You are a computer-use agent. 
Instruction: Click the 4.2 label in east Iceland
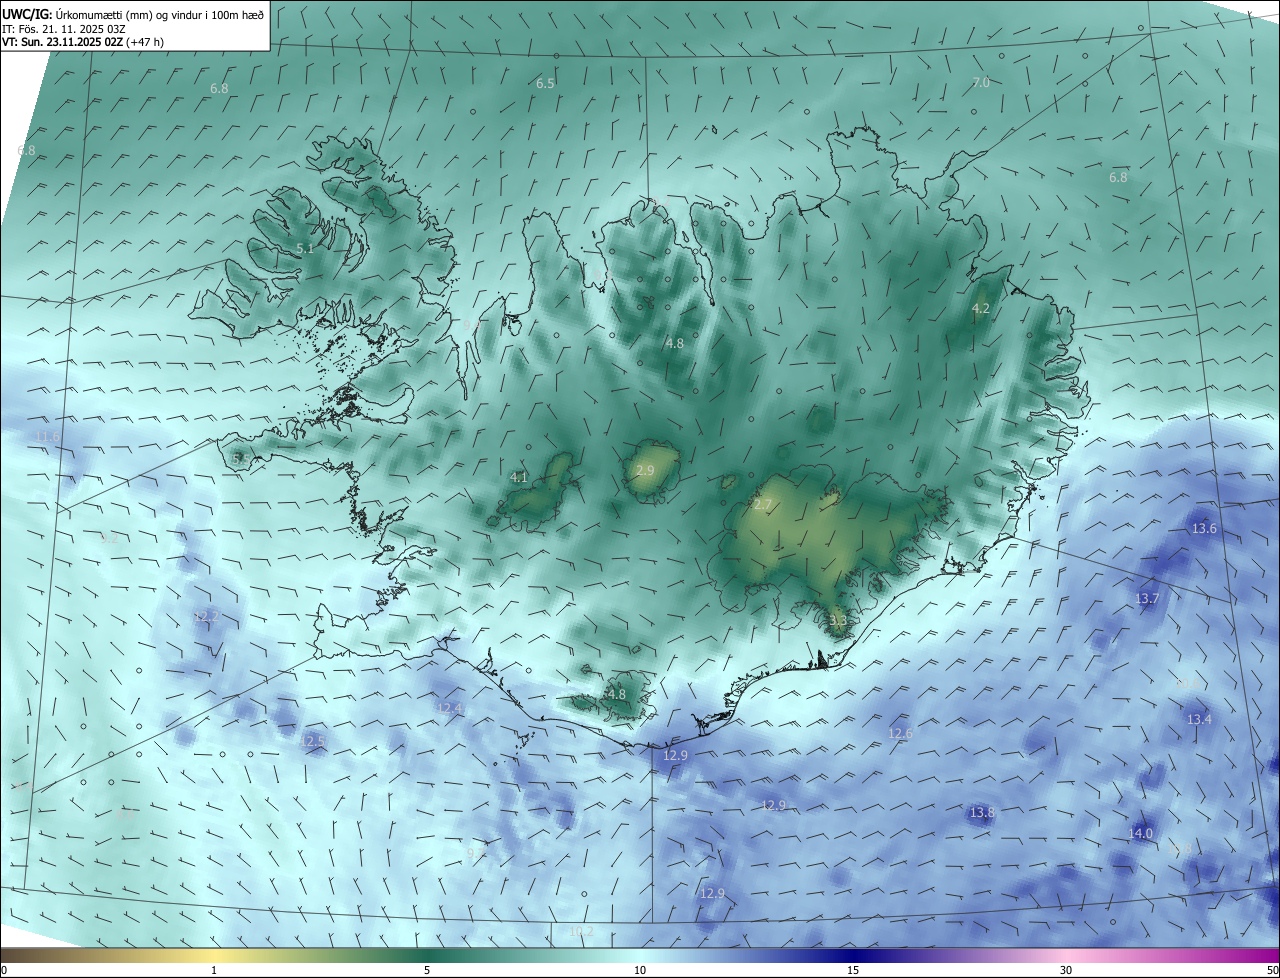(981, 308)
